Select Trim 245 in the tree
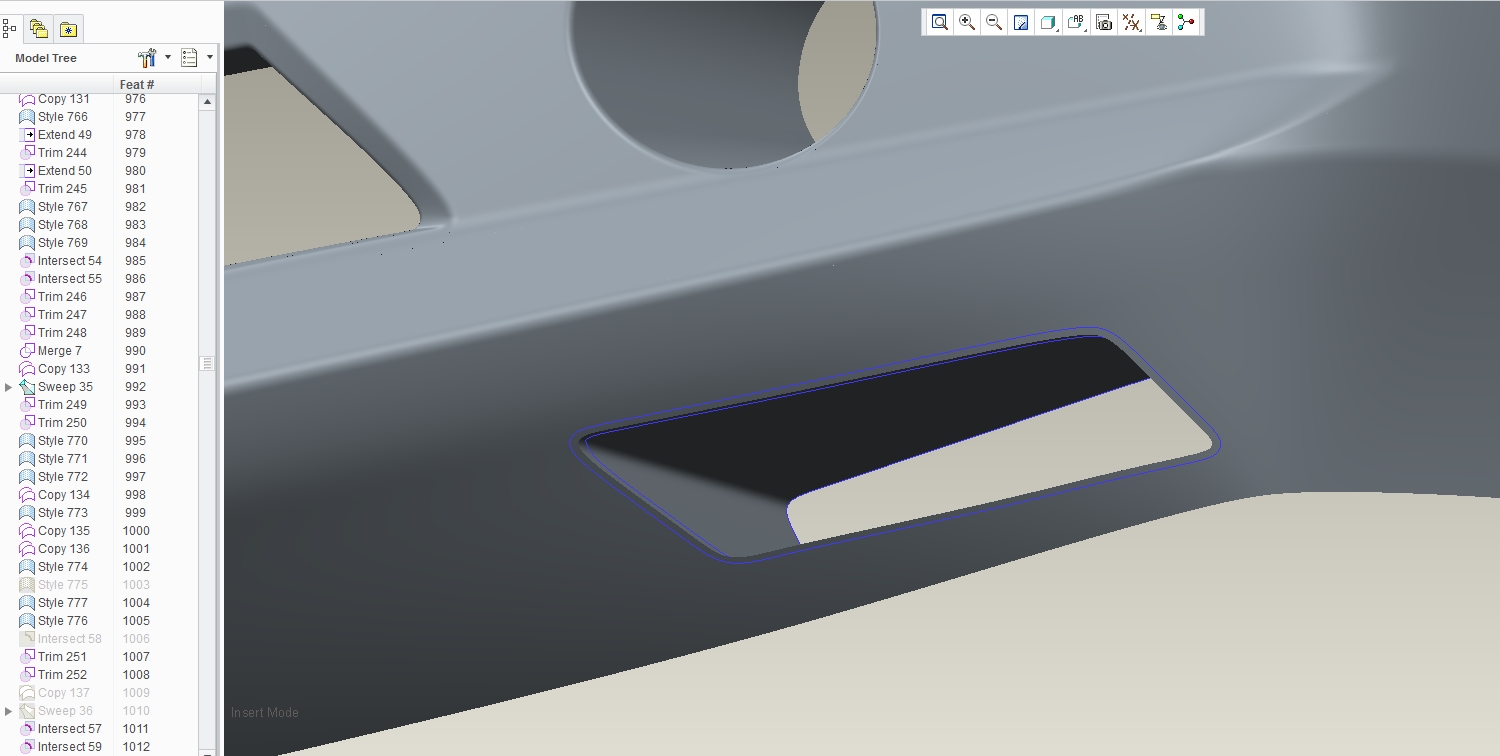Image resolution: width=1500 pixels, height=756 pixels. [x=62, y=189]
